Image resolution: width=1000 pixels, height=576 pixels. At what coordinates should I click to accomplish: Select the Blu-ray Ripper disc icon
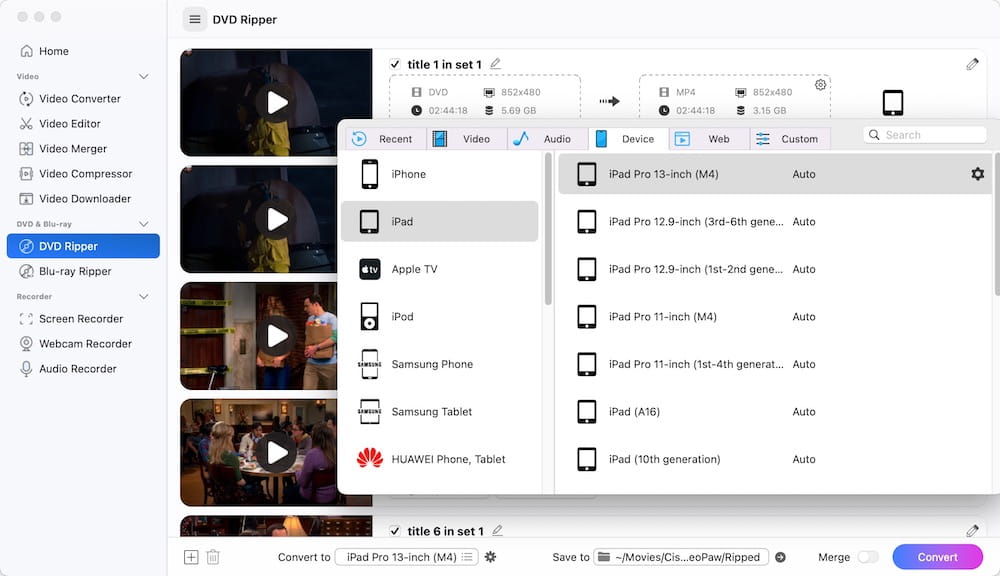coord(26,271)
